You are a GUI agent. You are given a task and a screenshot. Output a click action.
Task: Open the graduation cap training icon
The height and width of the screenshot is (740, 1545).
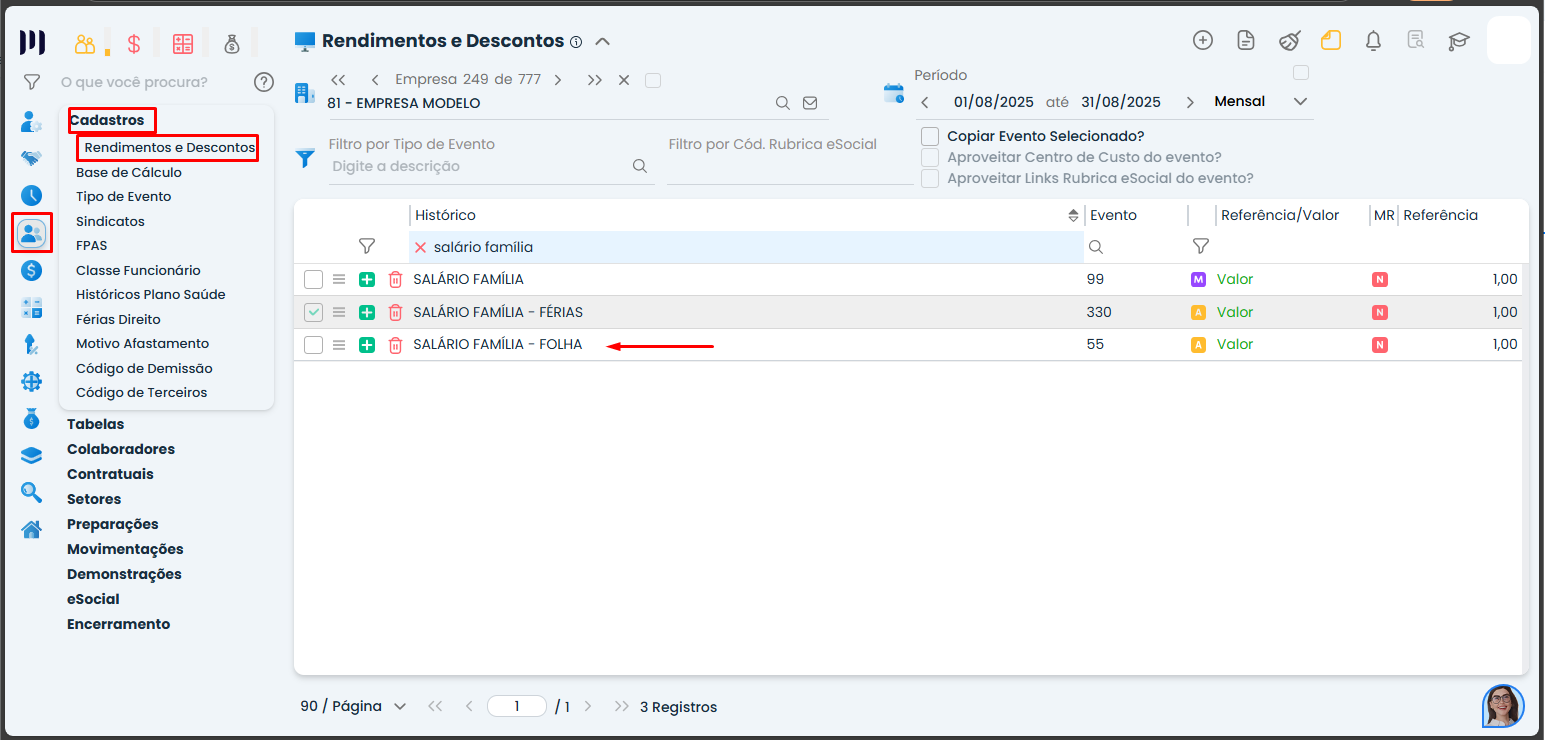[1459, 40]
